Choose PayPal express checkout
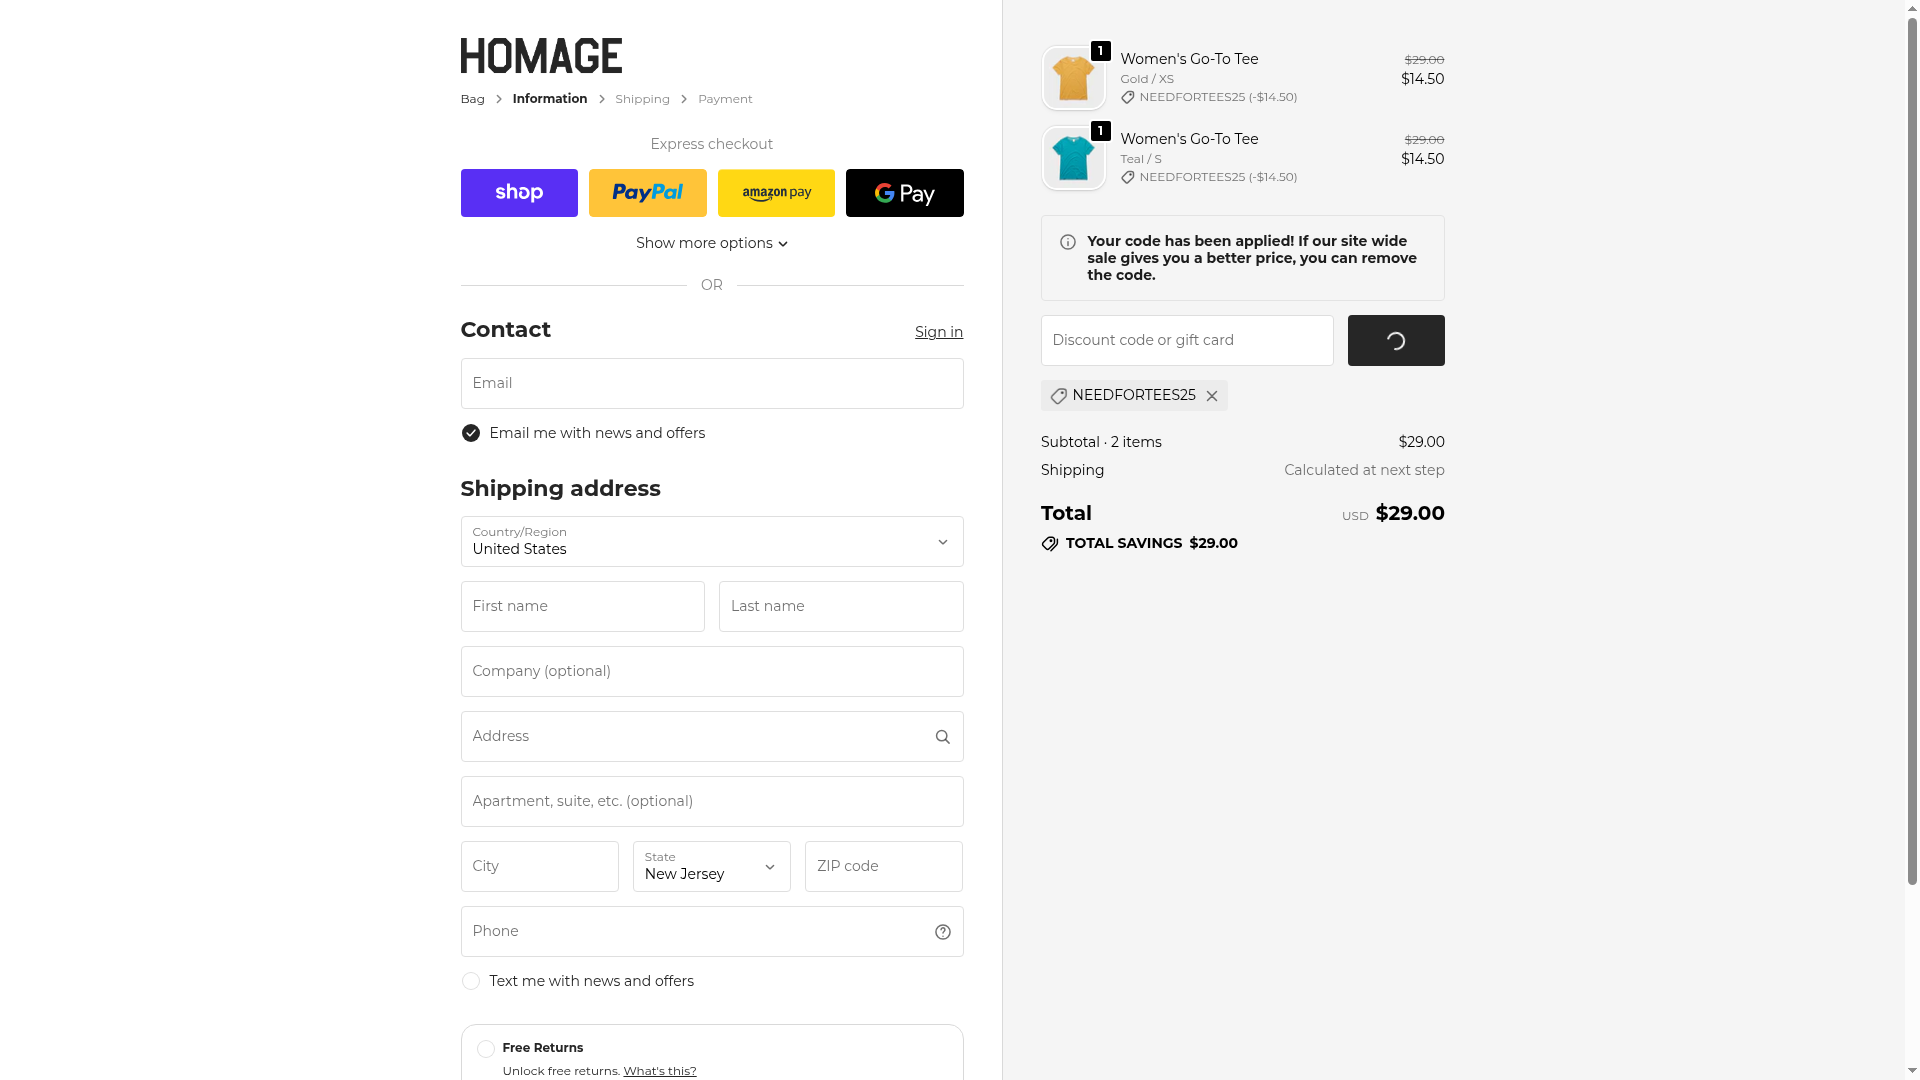The width and height of the screenshot is (1920, 1080). click(x=647, y=193)
